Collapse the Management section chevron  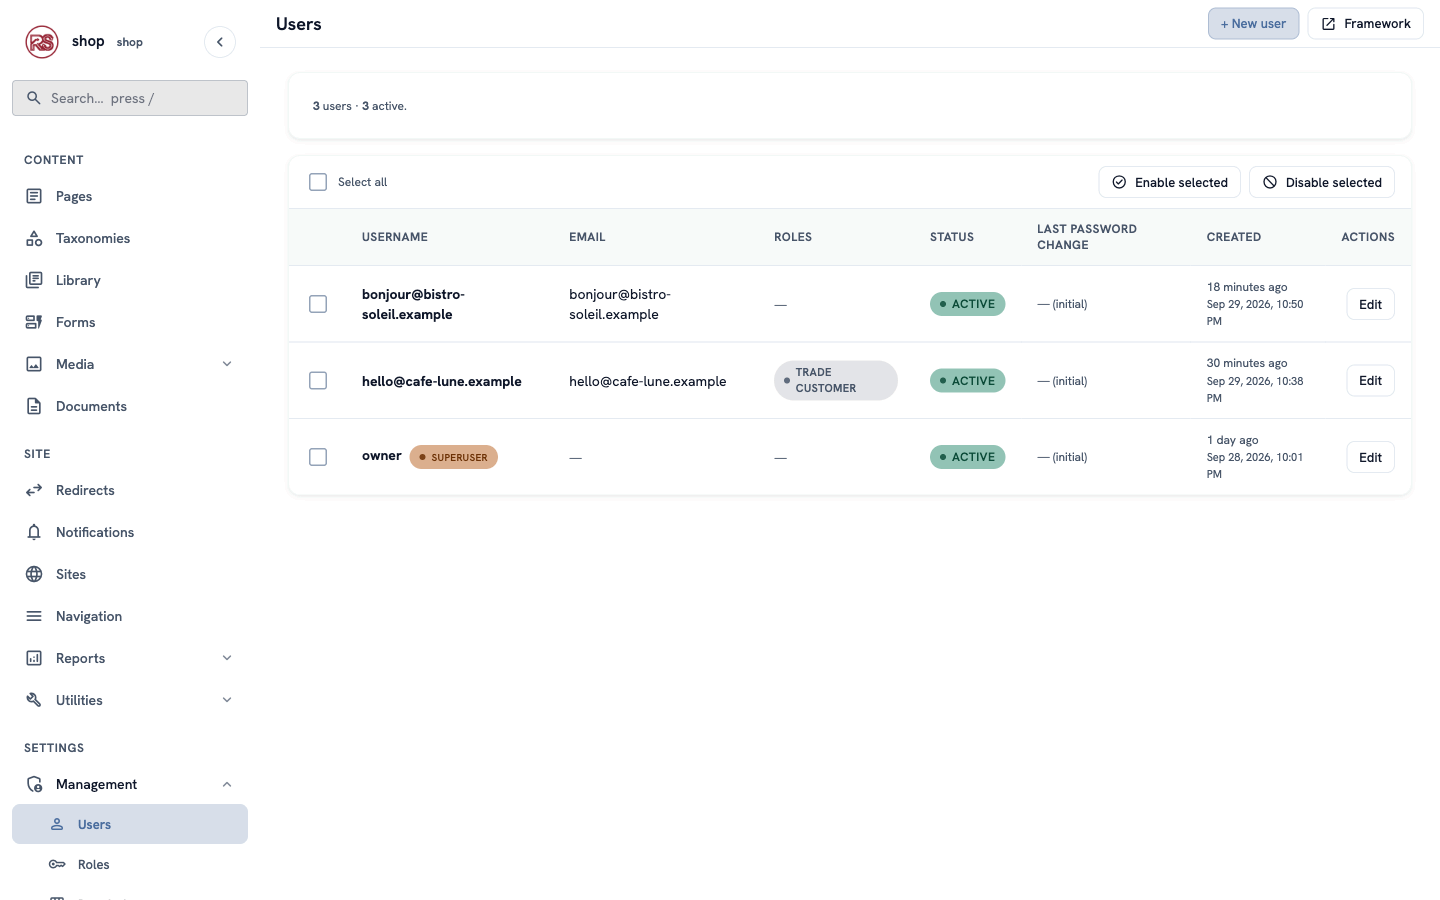227,784
